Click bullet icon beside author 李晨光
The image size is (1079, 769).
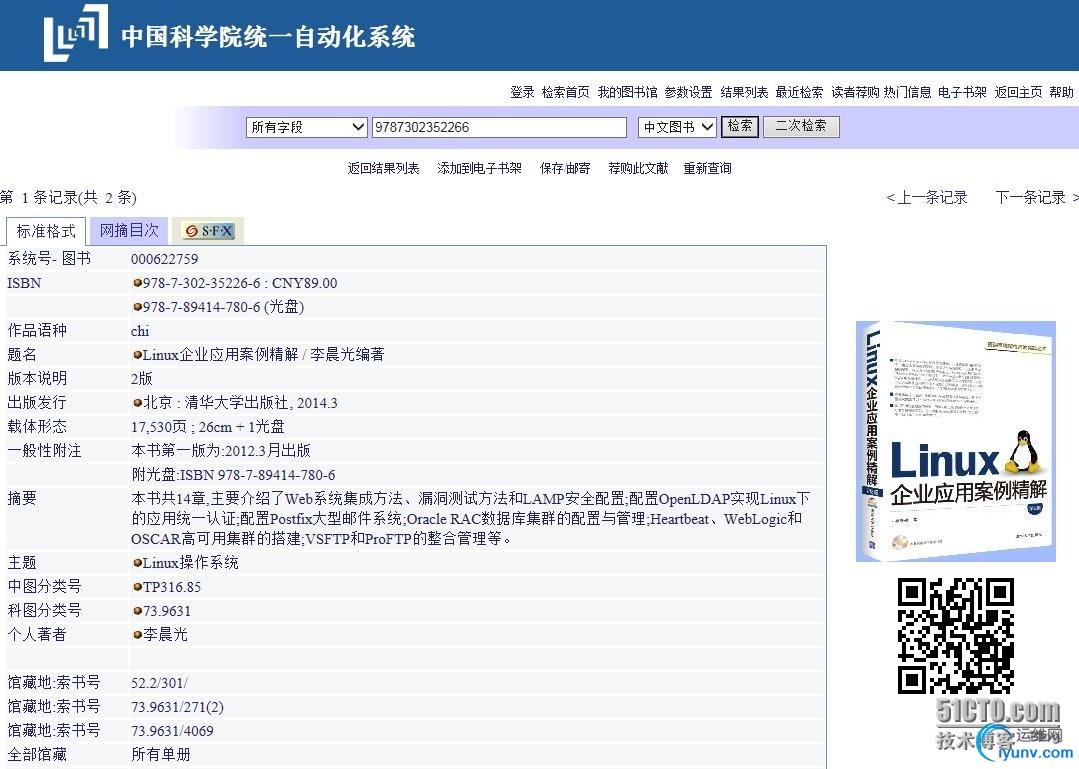coord(138,635)
